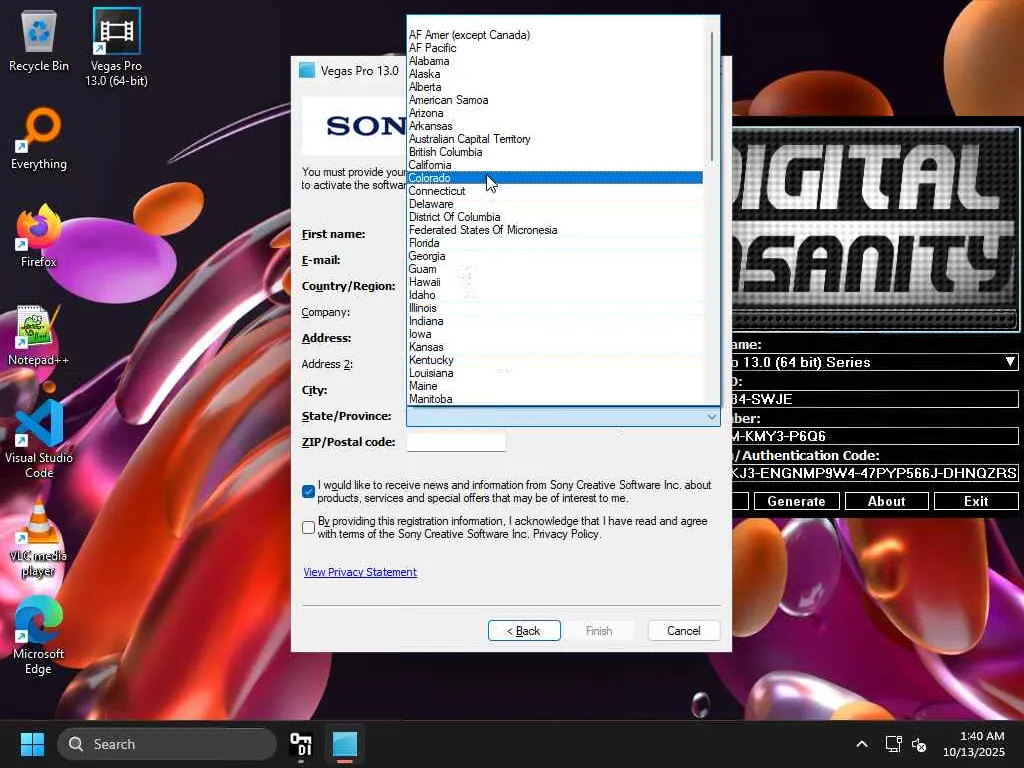
Task: Choose Florida from the state list
Action: pyautogui.click(x=554, y=243)
